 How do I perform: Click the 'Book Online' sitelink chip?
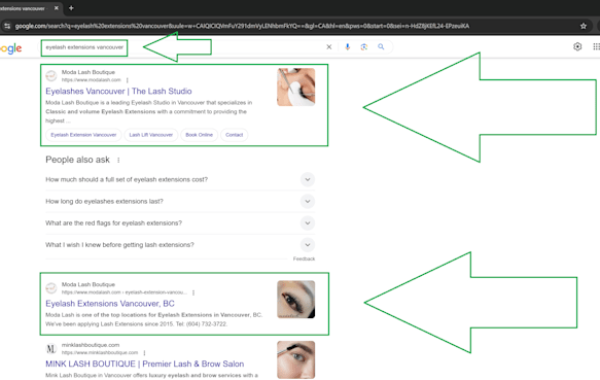pos(199,135)
